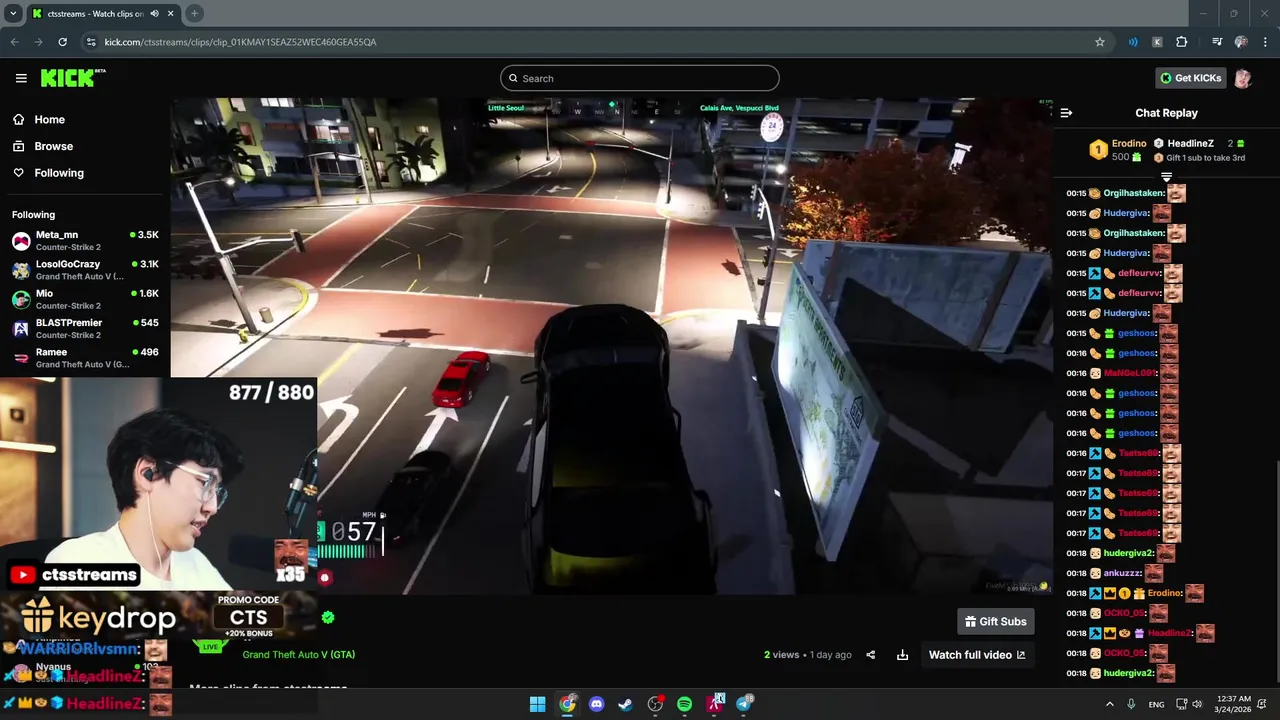The image size is (1280, 720).
Task: Open Grand Theft Auto V category link
Action: coord(298,654)
